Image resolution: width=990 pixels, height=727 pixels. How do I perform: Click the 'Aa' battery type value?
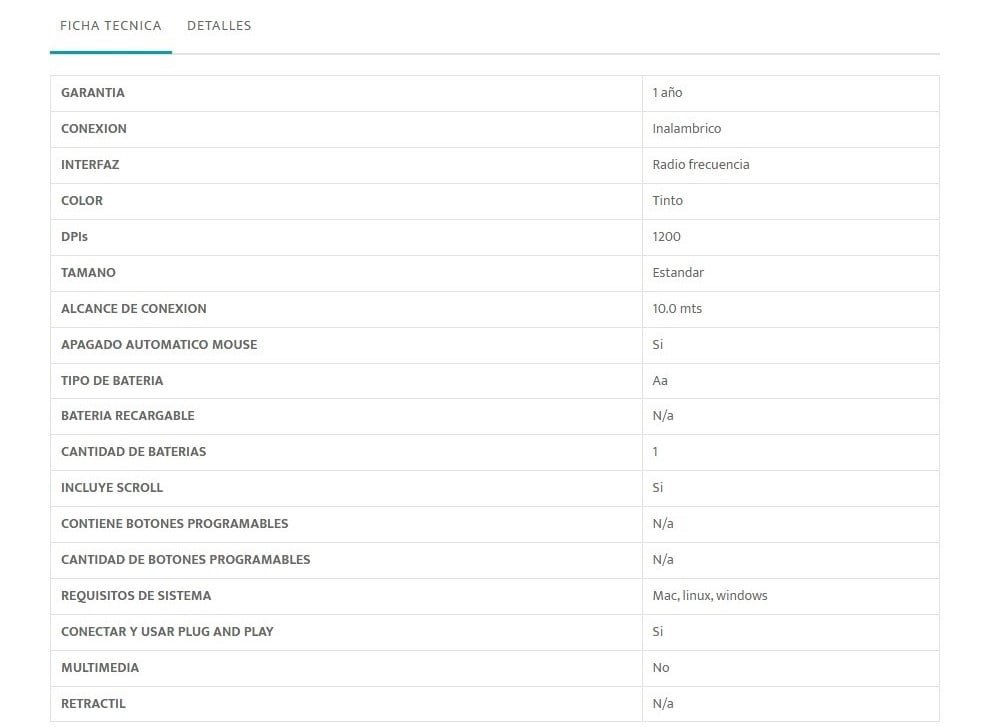click(x=660, y=381)
